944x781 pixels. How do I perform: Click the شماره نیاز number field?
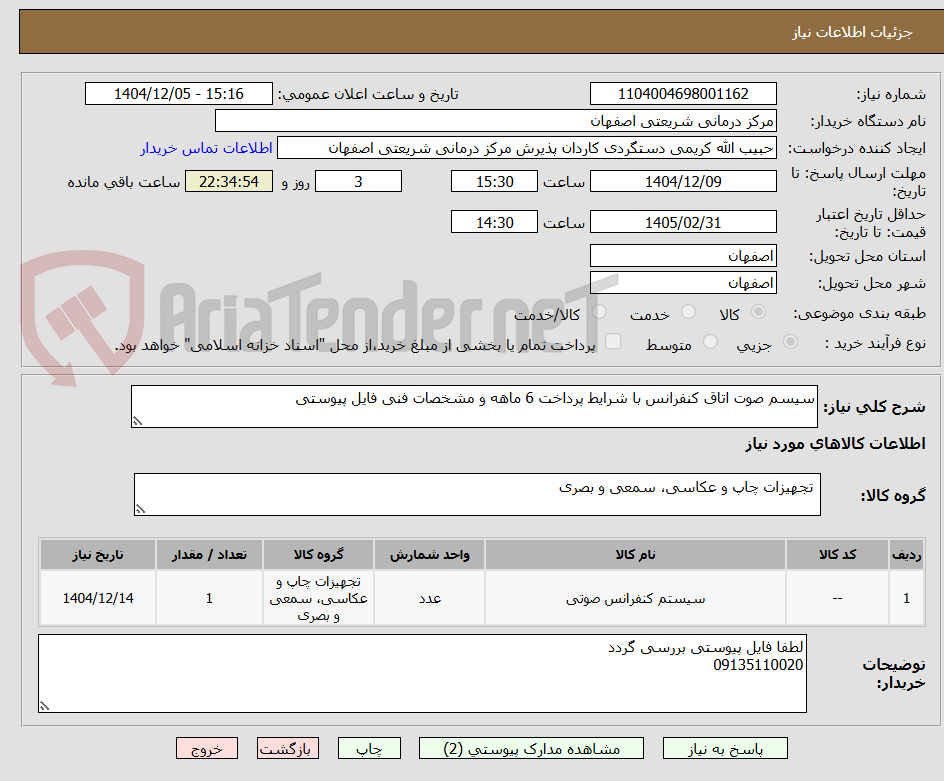[683, 94]
